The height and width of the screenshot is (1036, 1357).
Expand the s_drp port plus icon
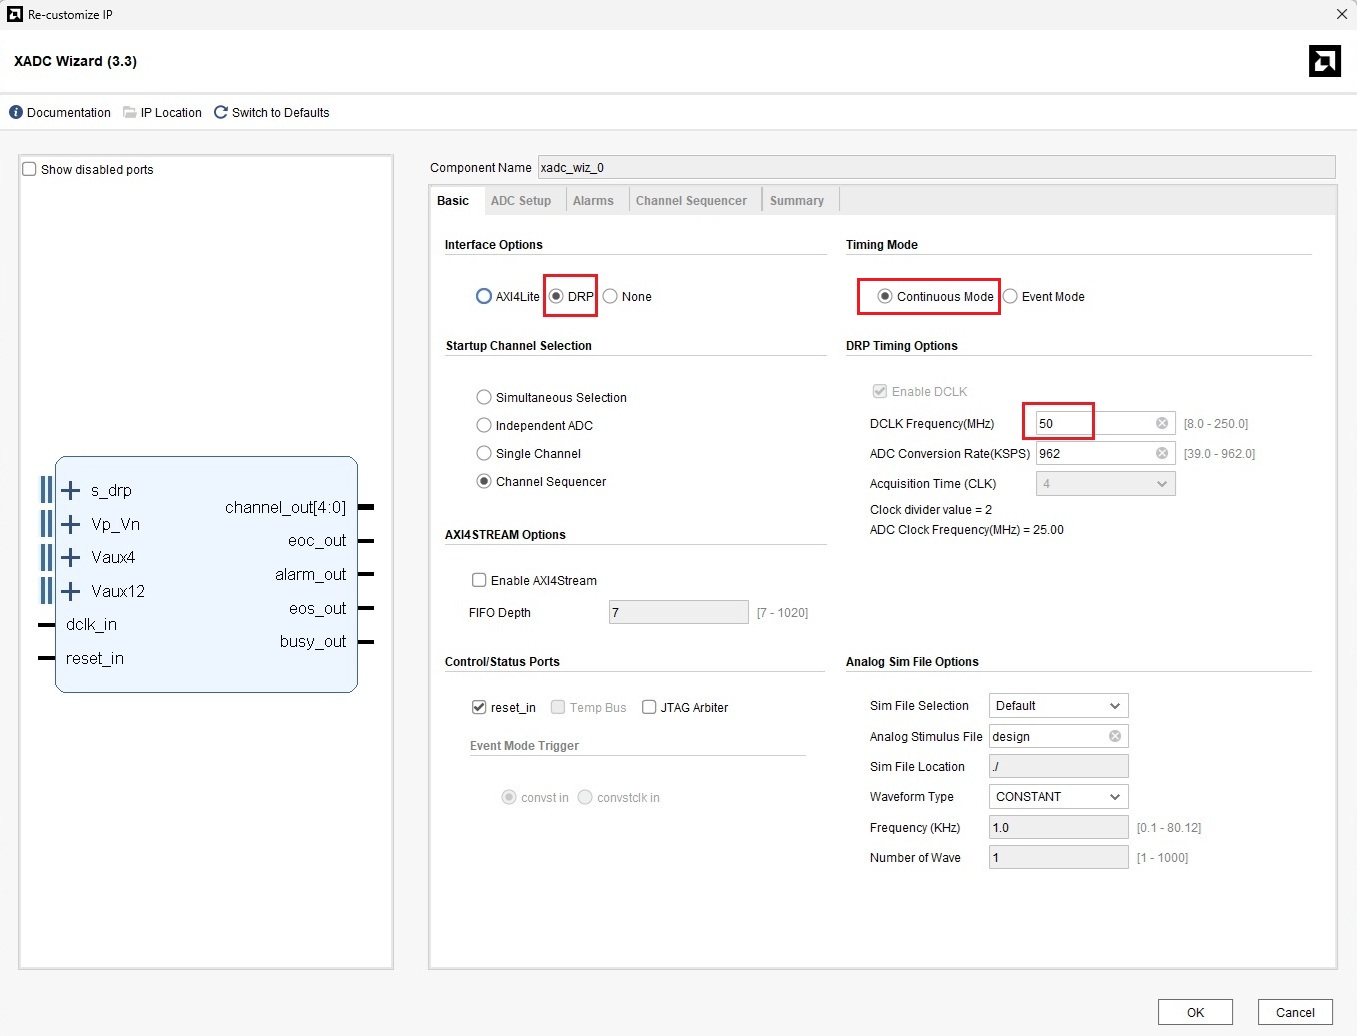pyautogui.click(x=71, y=490)
